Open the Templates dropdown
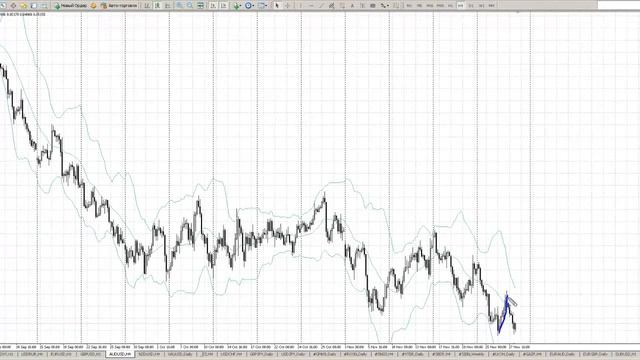Viewport: 640px width, 360px height. pyautogui.click(x=262, y=6)
